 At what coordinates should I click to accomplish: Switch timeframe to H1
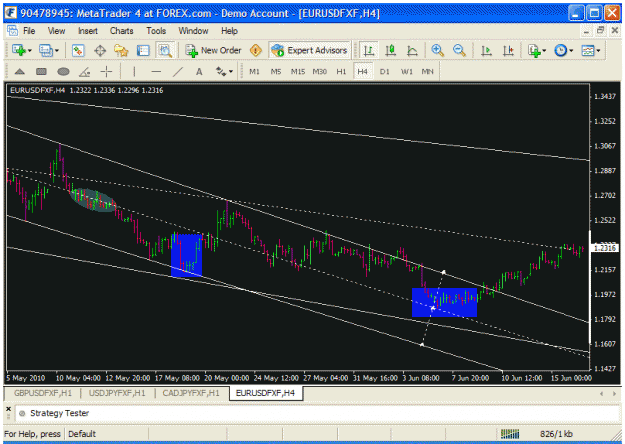point(341,72)
